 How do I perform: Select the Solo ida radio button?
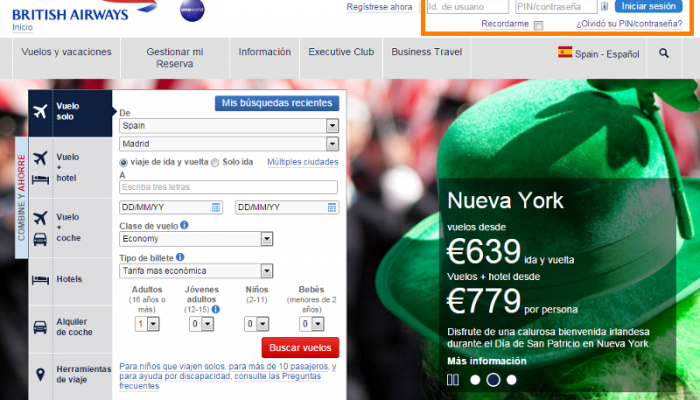pos(215,162)
